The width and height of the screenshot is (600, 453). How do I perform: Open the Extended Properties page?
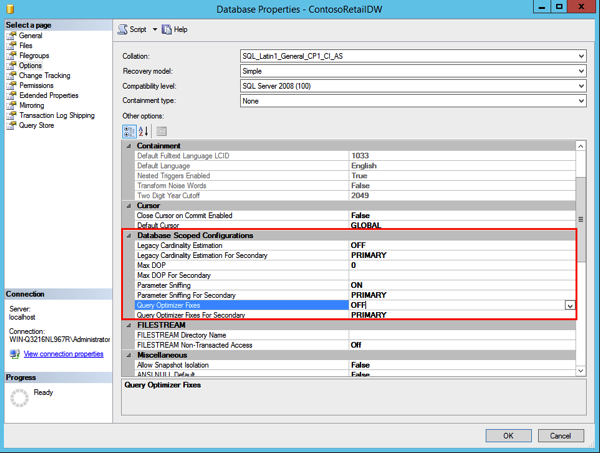coord(49,95)
